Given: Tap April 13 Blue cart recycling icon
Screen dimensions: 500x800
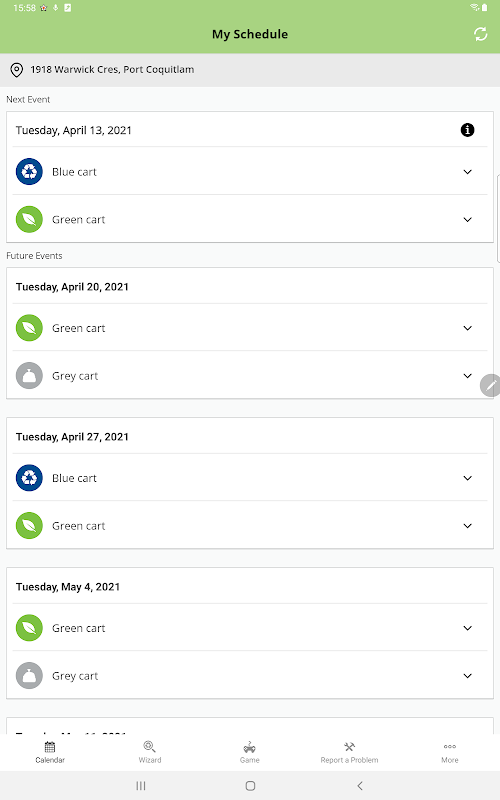Looking at the screenshot, I should (x=29, y=171).
